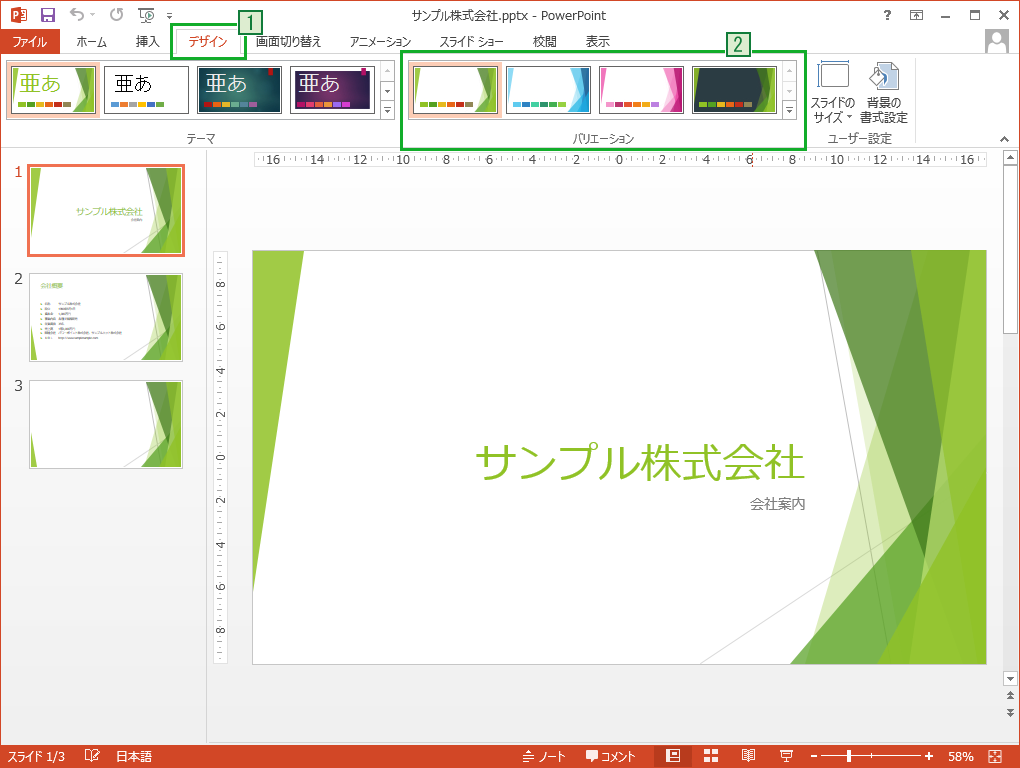Screen dimensions: 1020x768
Task: Switch to the アニメーション tab
Action: (380, 42)
